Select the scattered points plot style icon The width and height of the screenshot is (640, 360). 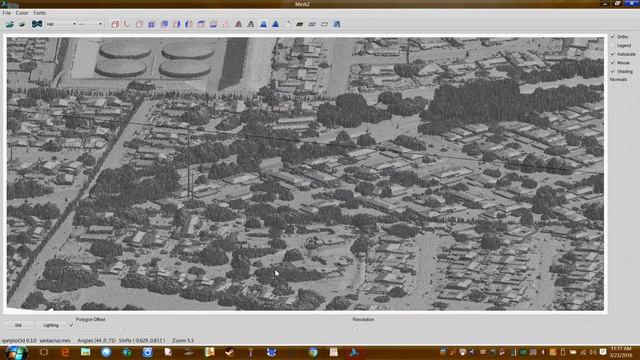pyautogui.click(x=226, y=24)
